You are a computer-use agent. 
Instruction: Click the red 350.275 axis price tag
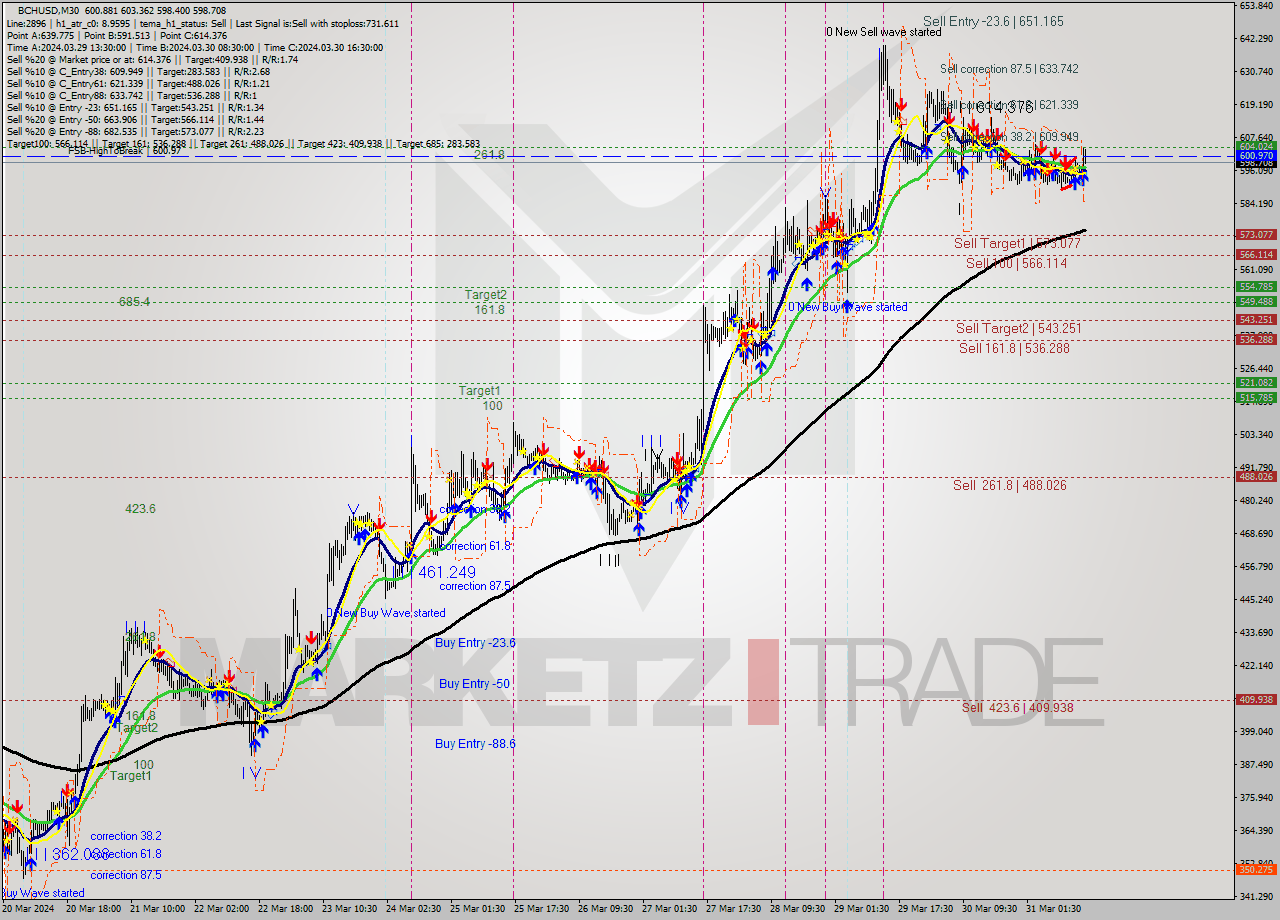click(x=1256, y=870)
